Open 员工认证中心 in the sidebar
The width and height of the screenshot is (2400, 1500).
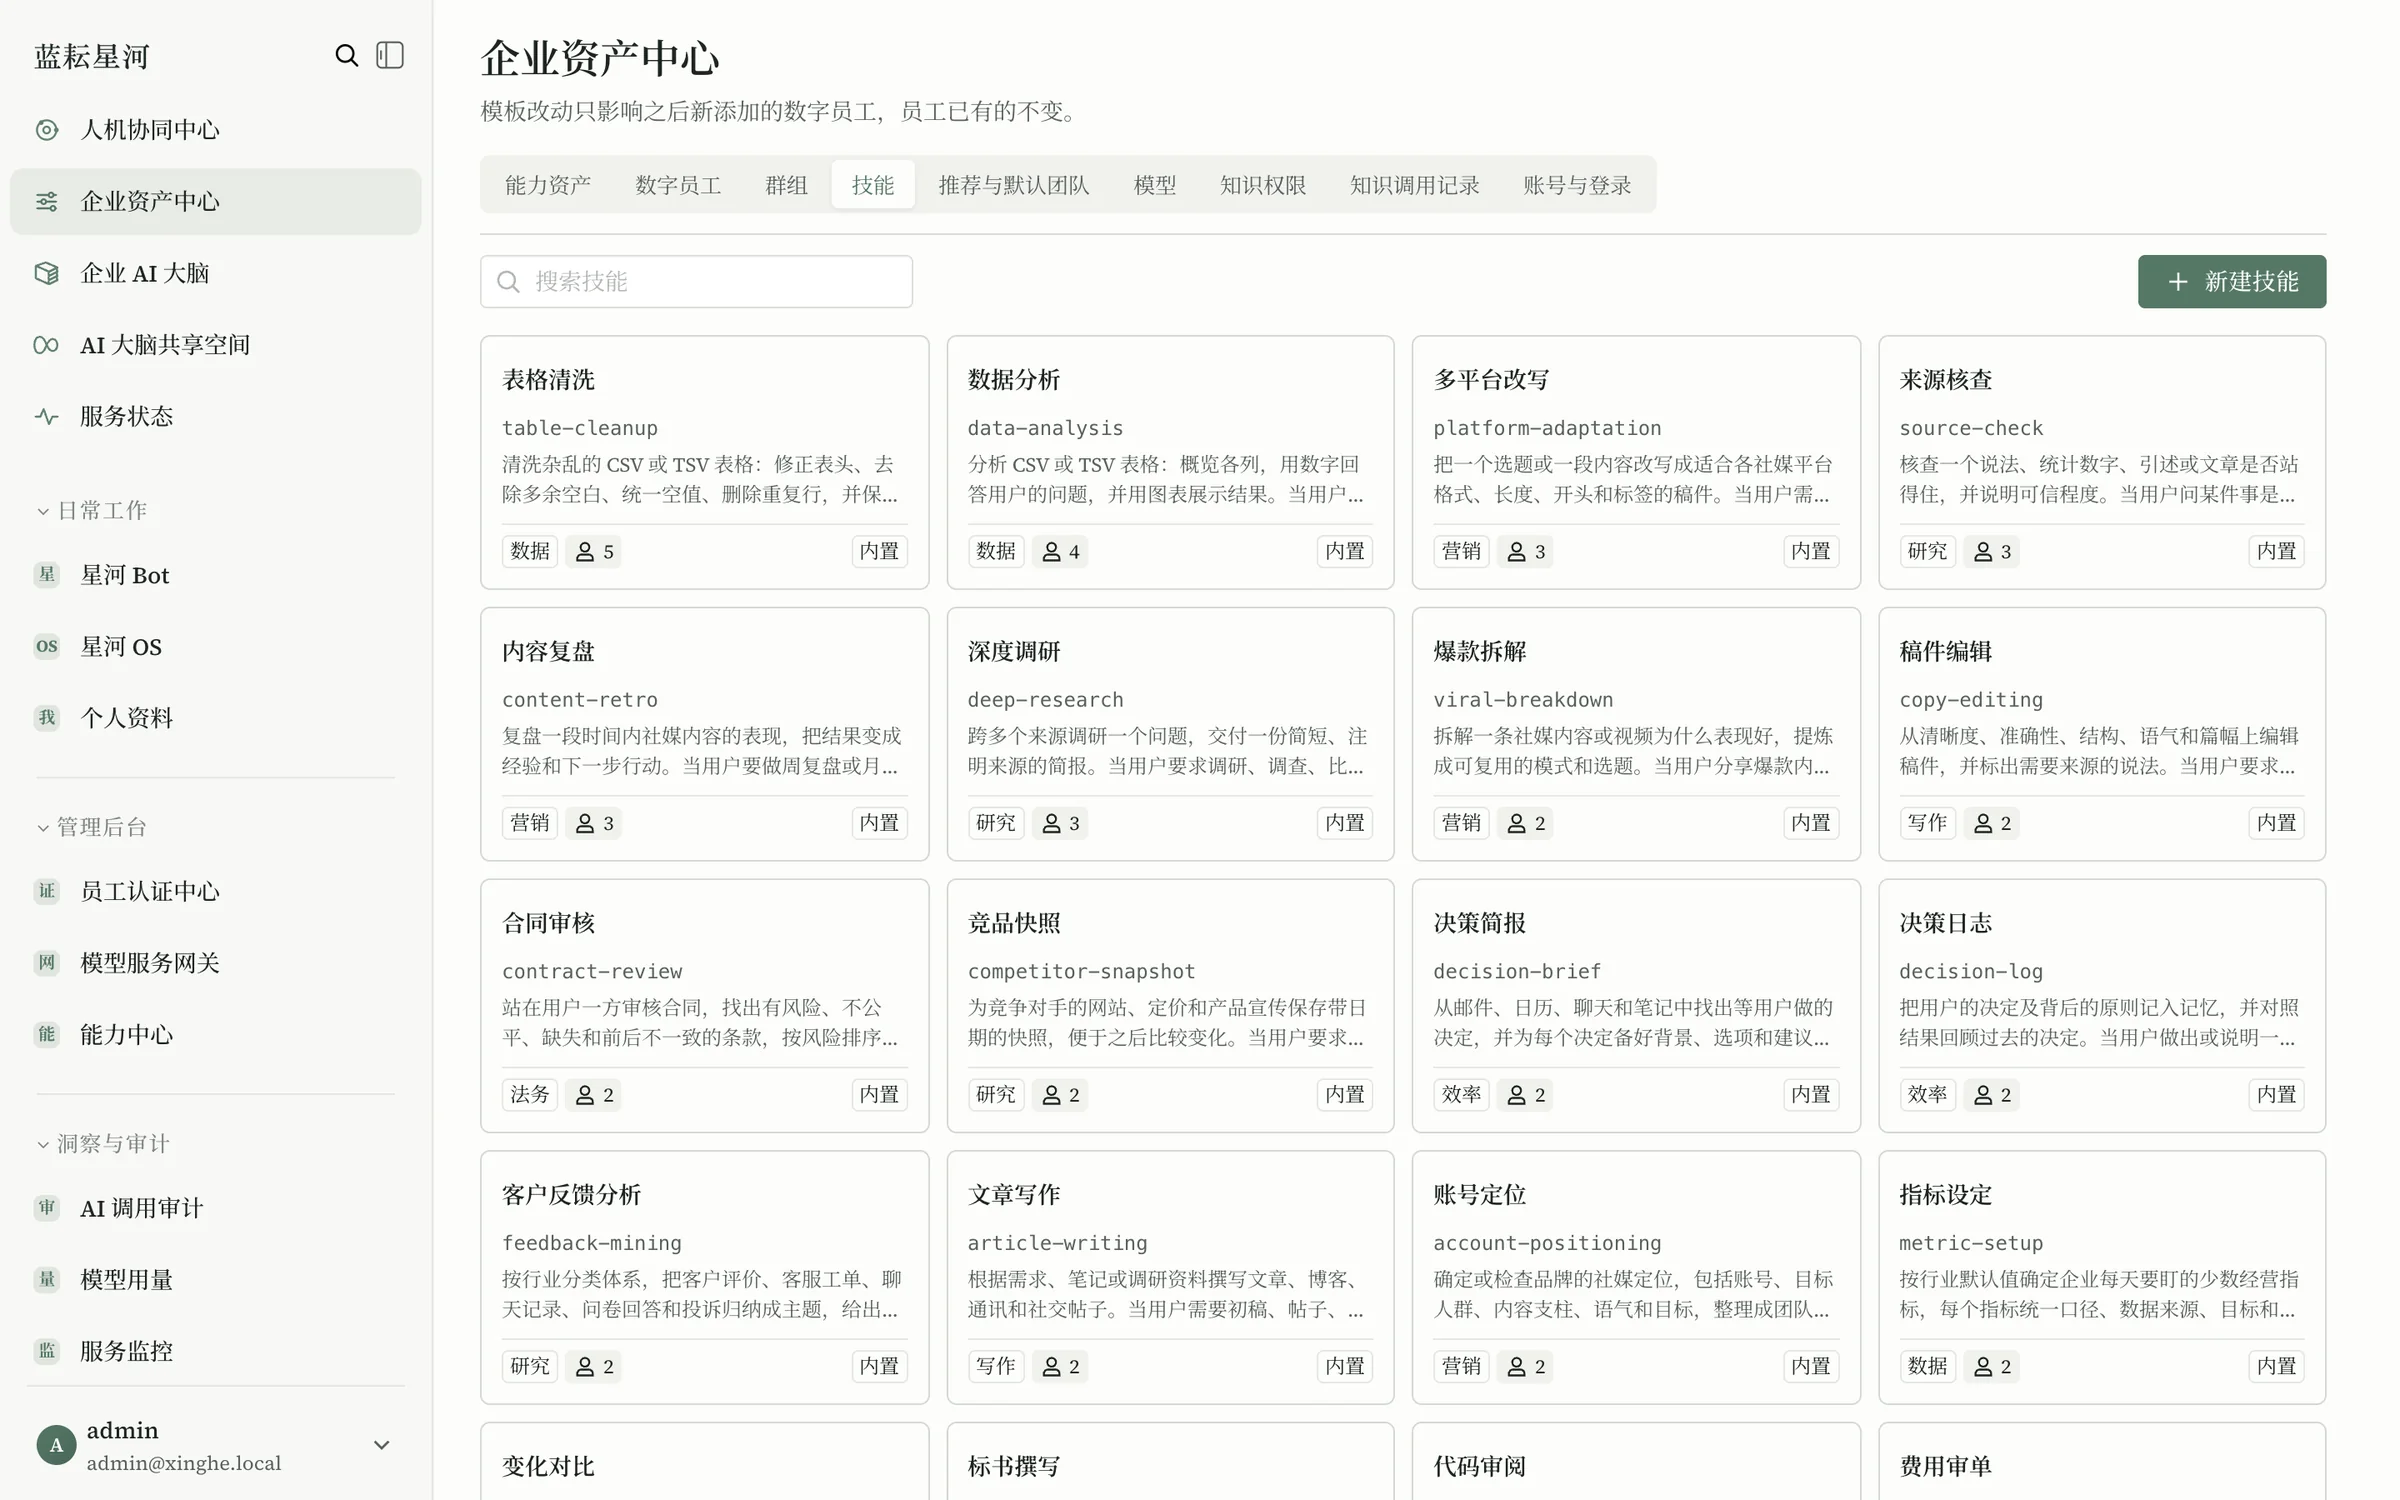(x=215, y=891)
